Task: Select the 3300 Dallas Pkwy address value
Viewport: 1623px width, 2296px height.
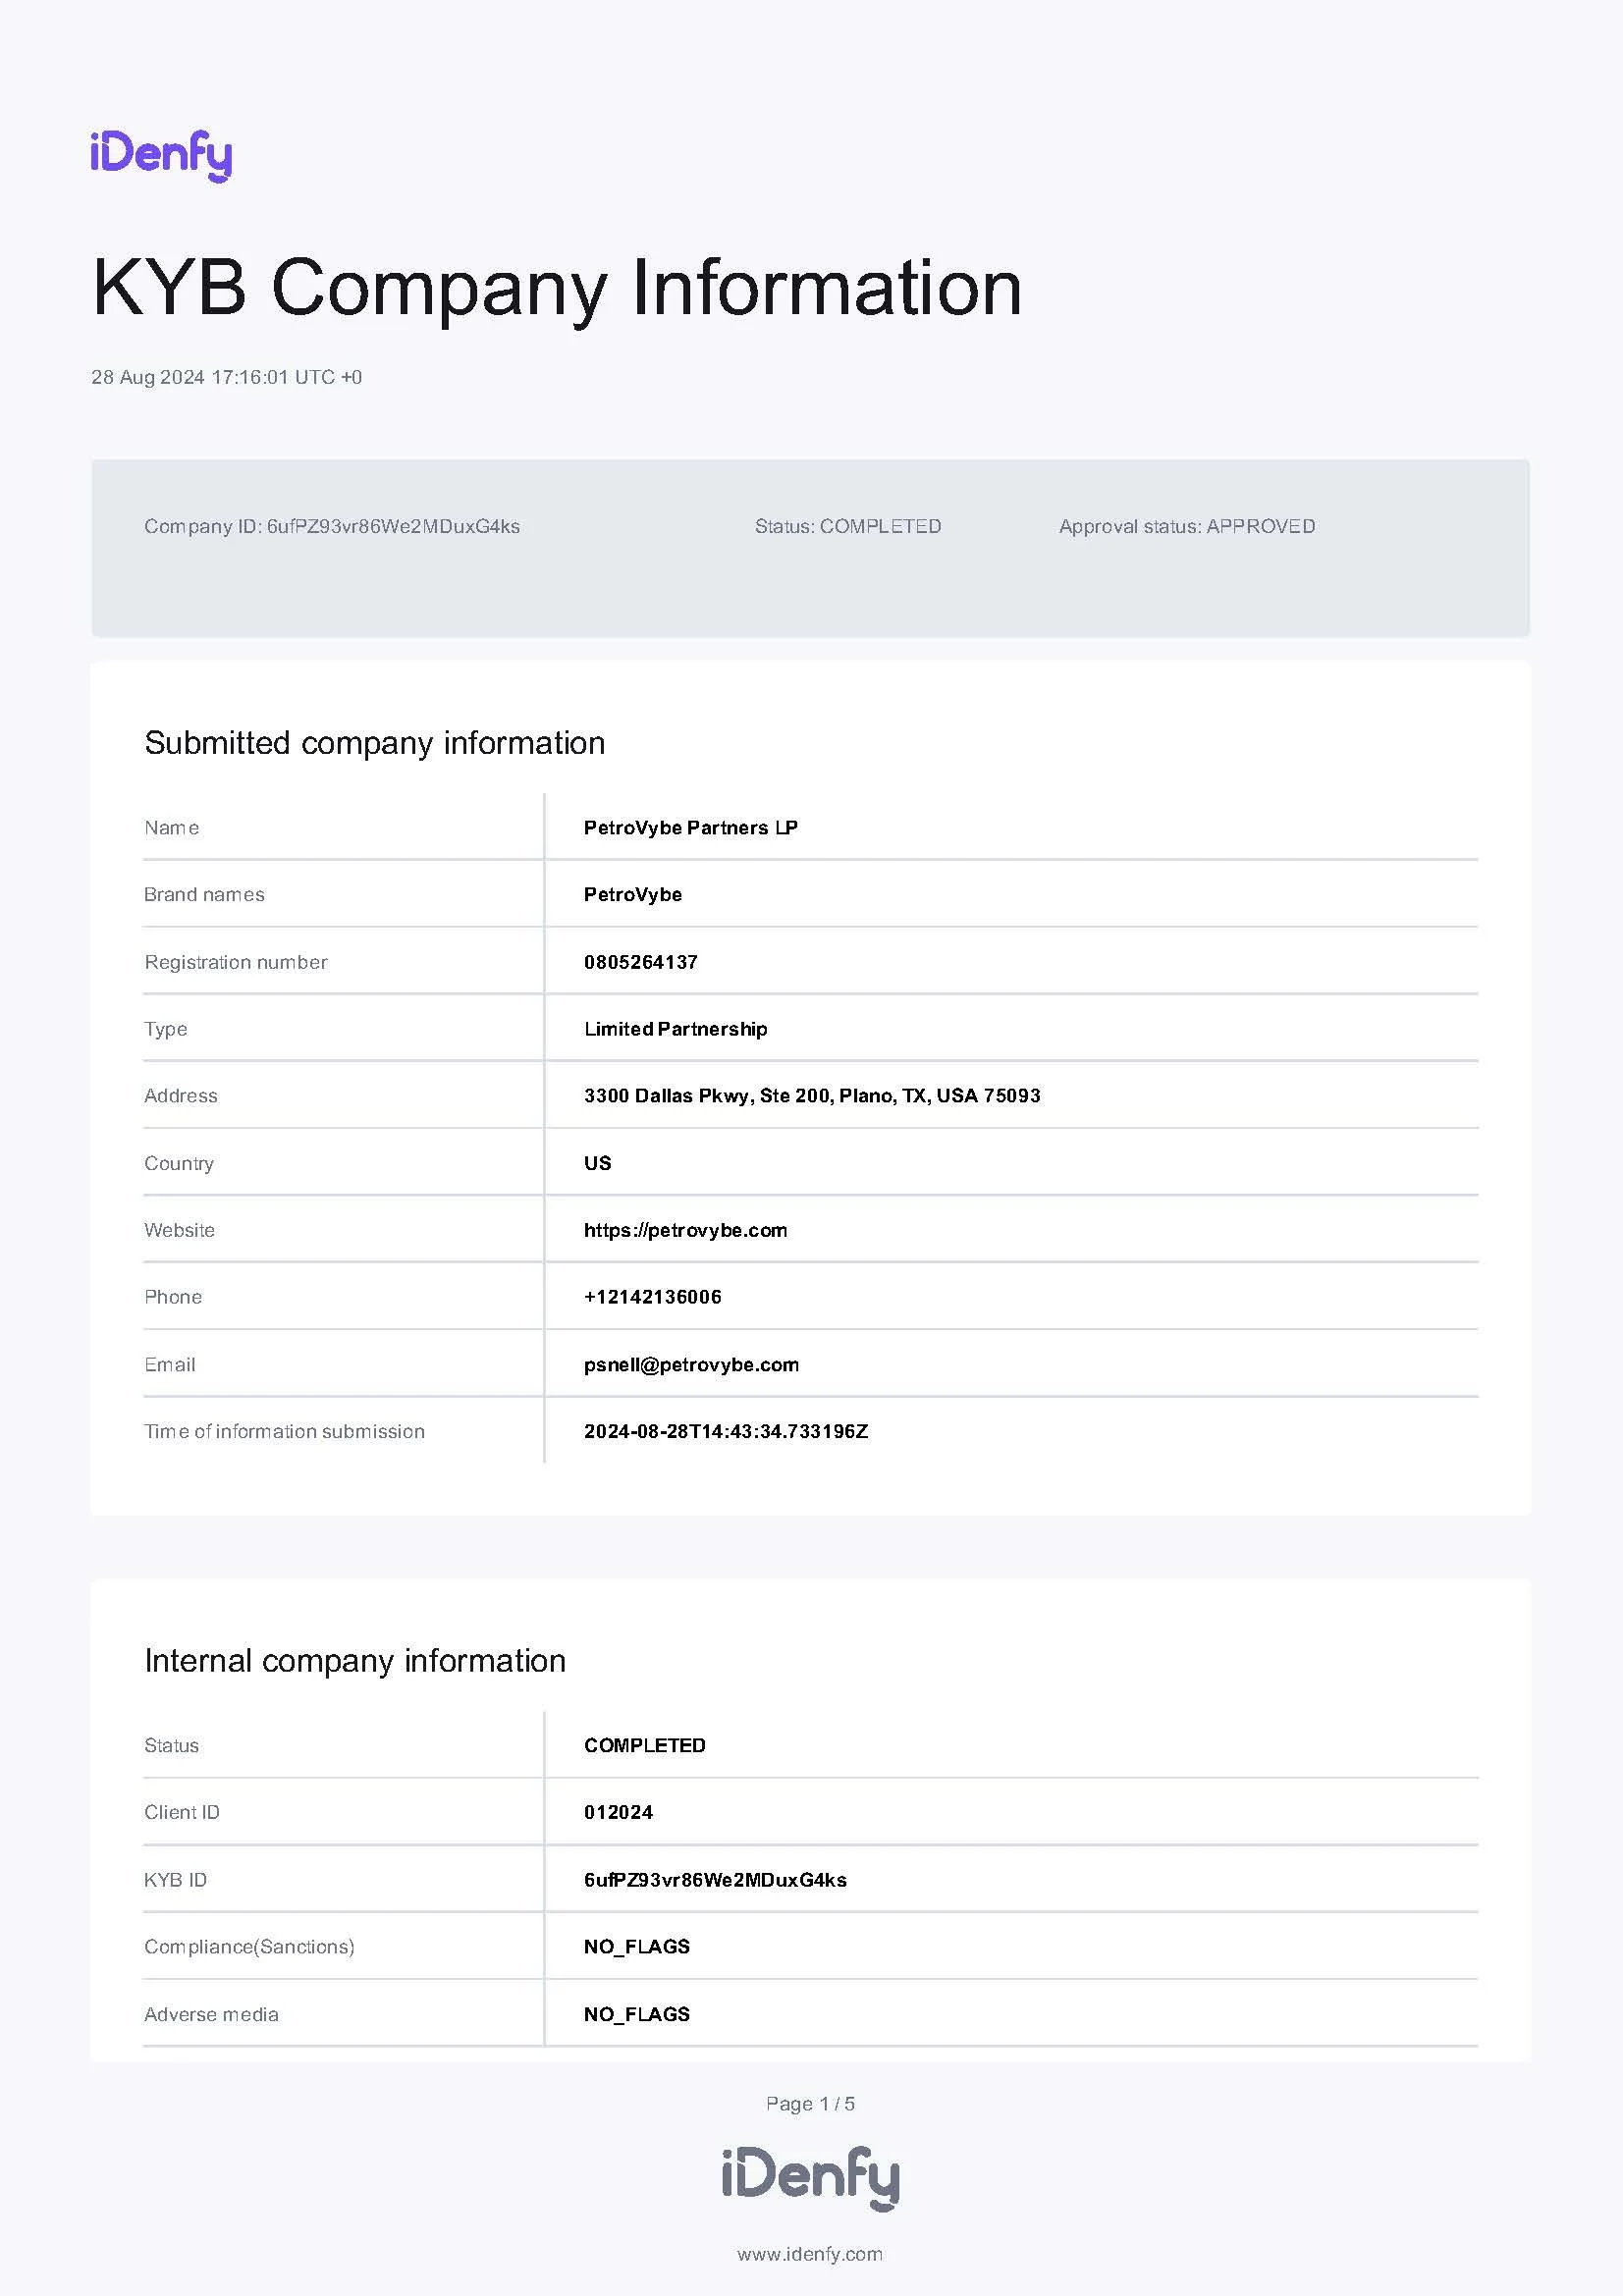Action: click(812, 1095)
